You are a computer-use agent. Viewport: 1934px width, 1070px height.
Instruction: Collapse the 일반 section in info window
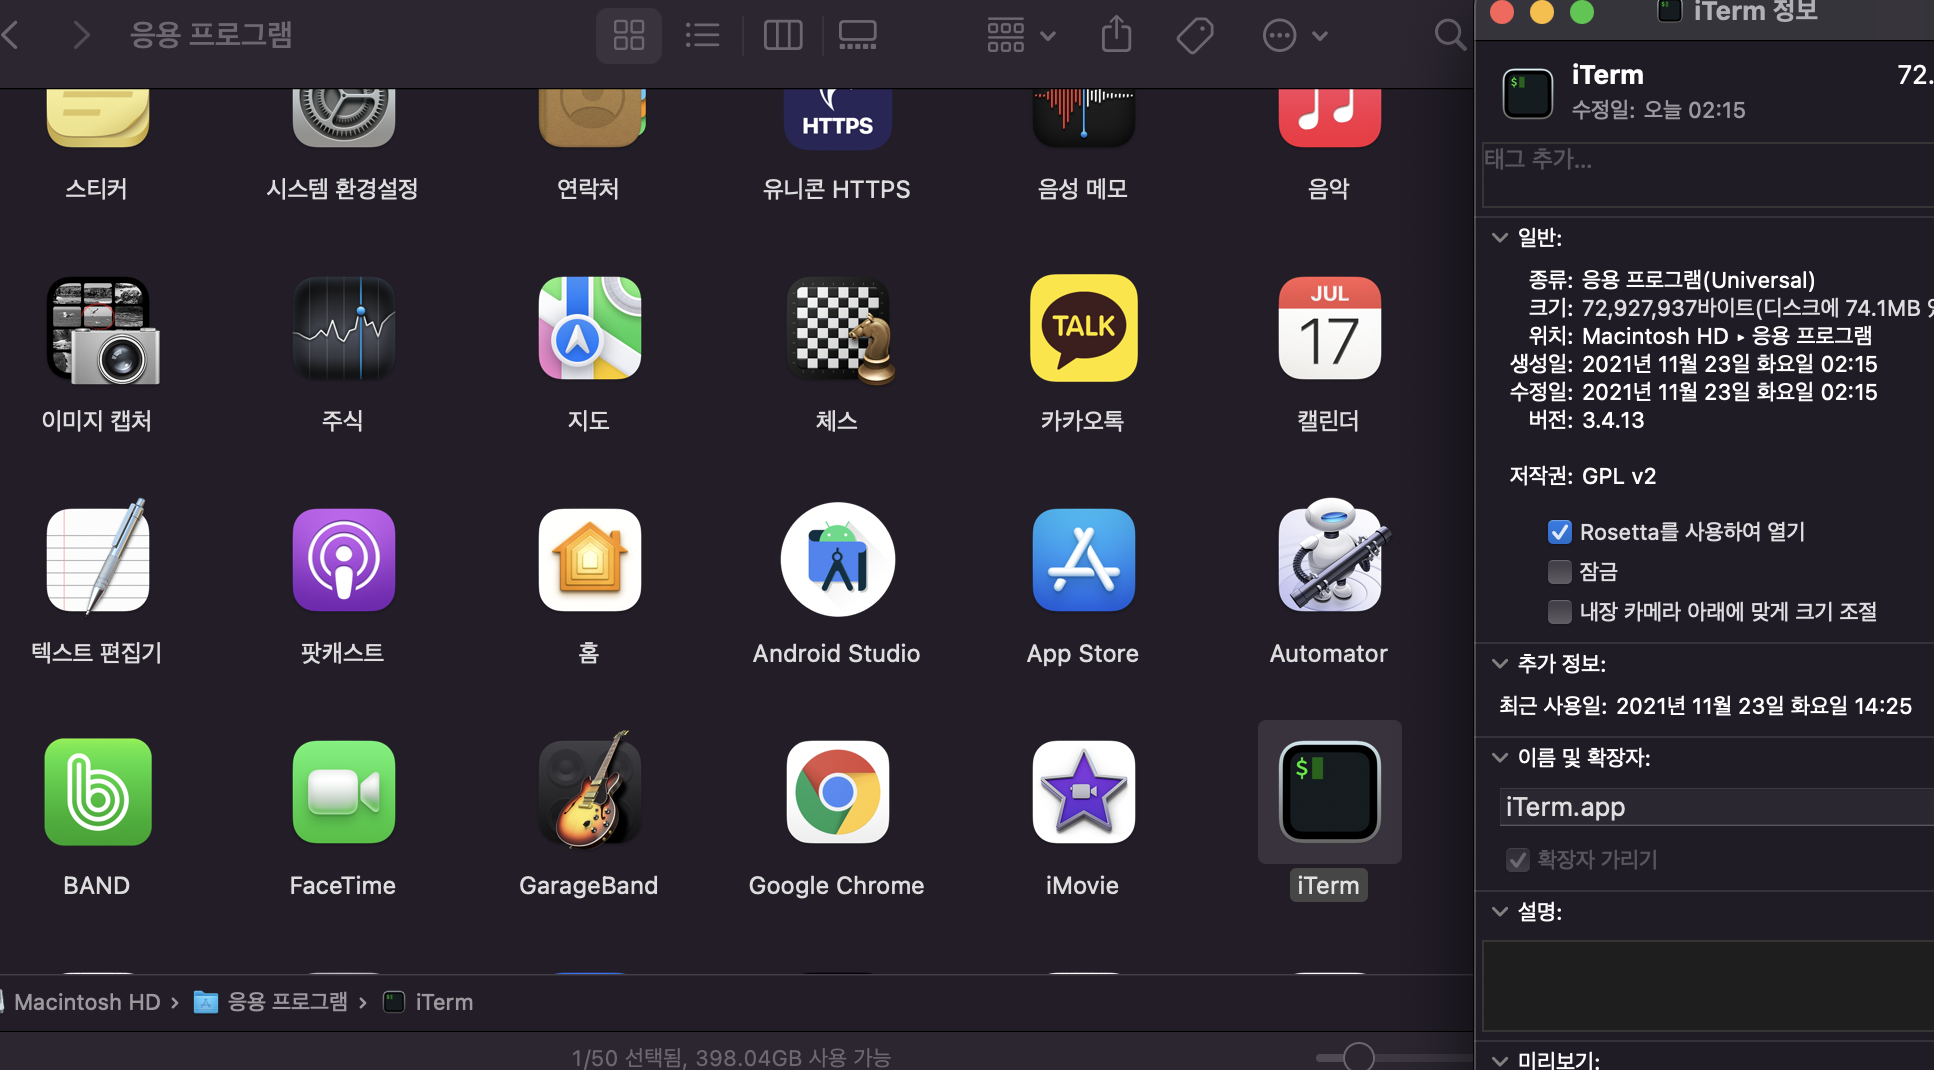(1499, 238)
